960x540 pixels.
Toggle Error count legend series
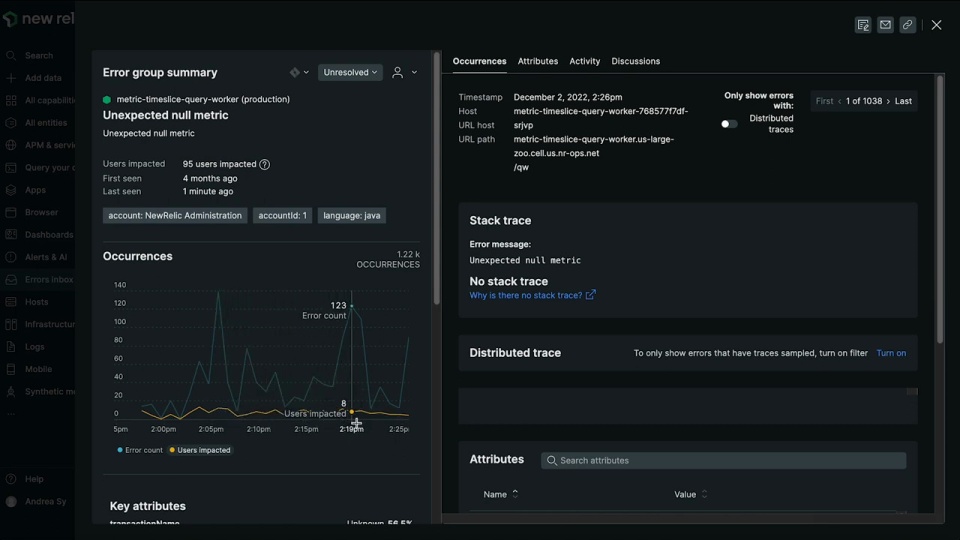click(140, 450)
